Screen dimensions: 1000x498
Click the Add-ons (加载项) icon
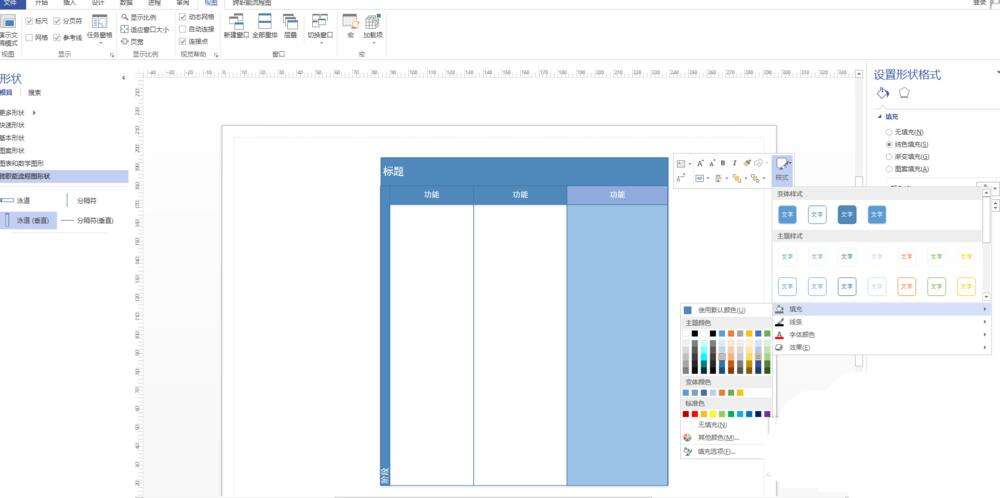(373, 22)
